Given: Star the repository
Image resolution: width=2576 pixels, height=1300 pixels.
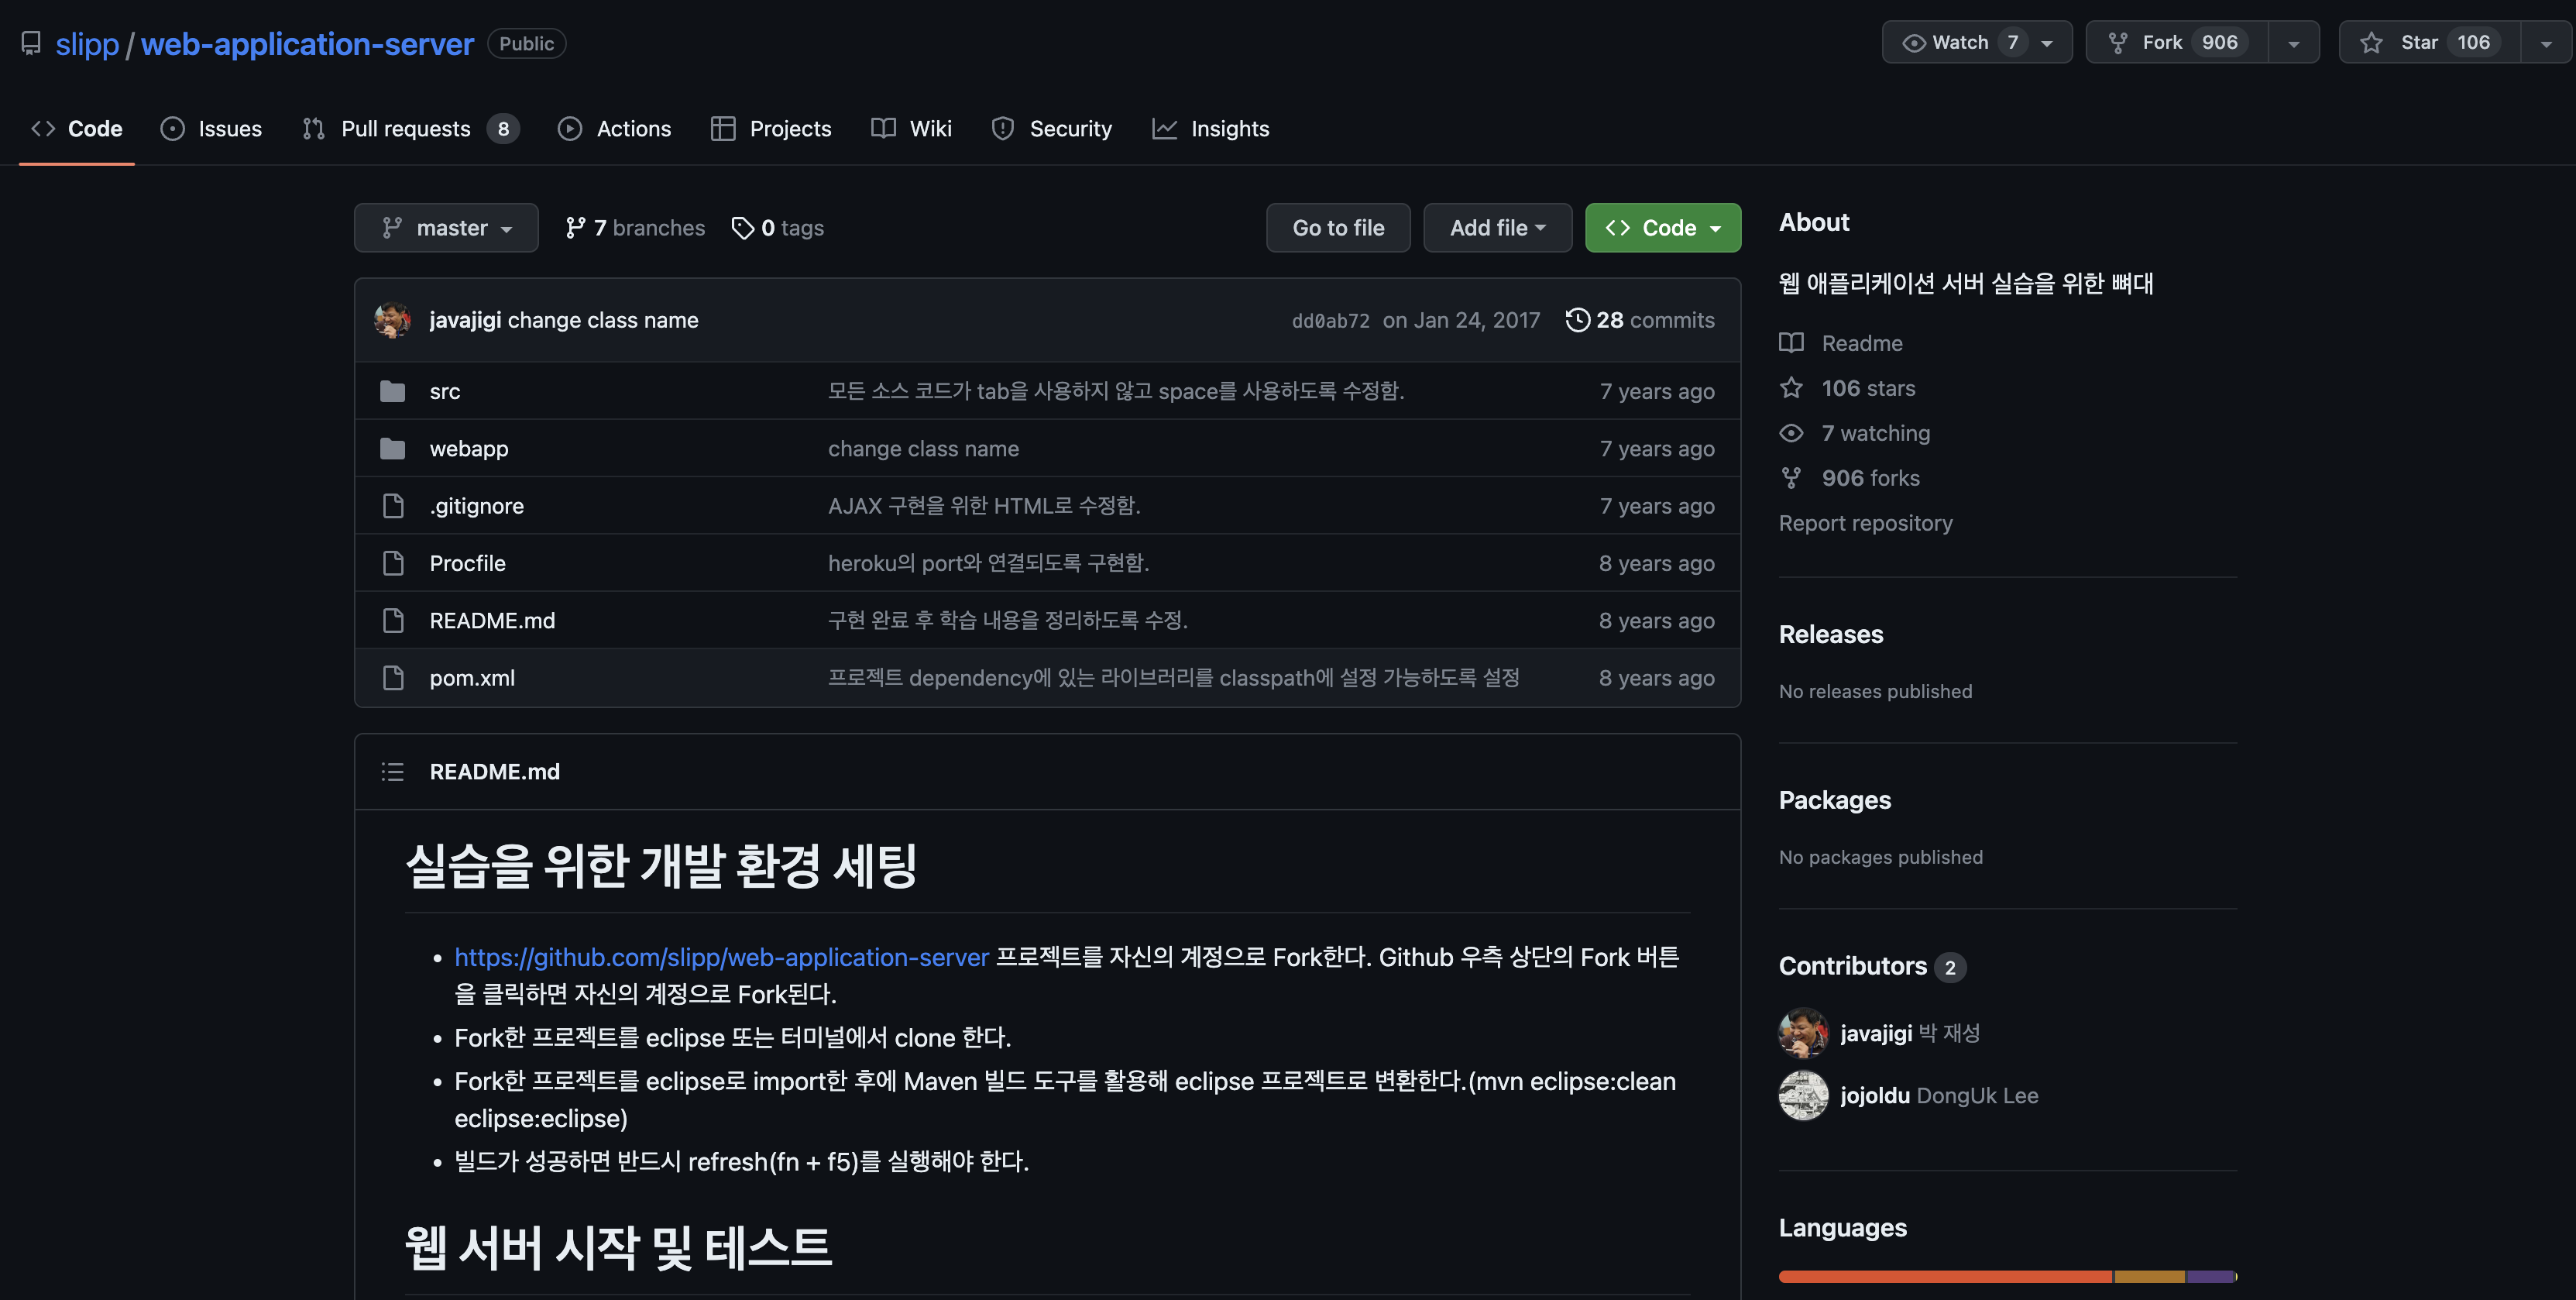Looking at the screenshot, I should [2430, 42].
